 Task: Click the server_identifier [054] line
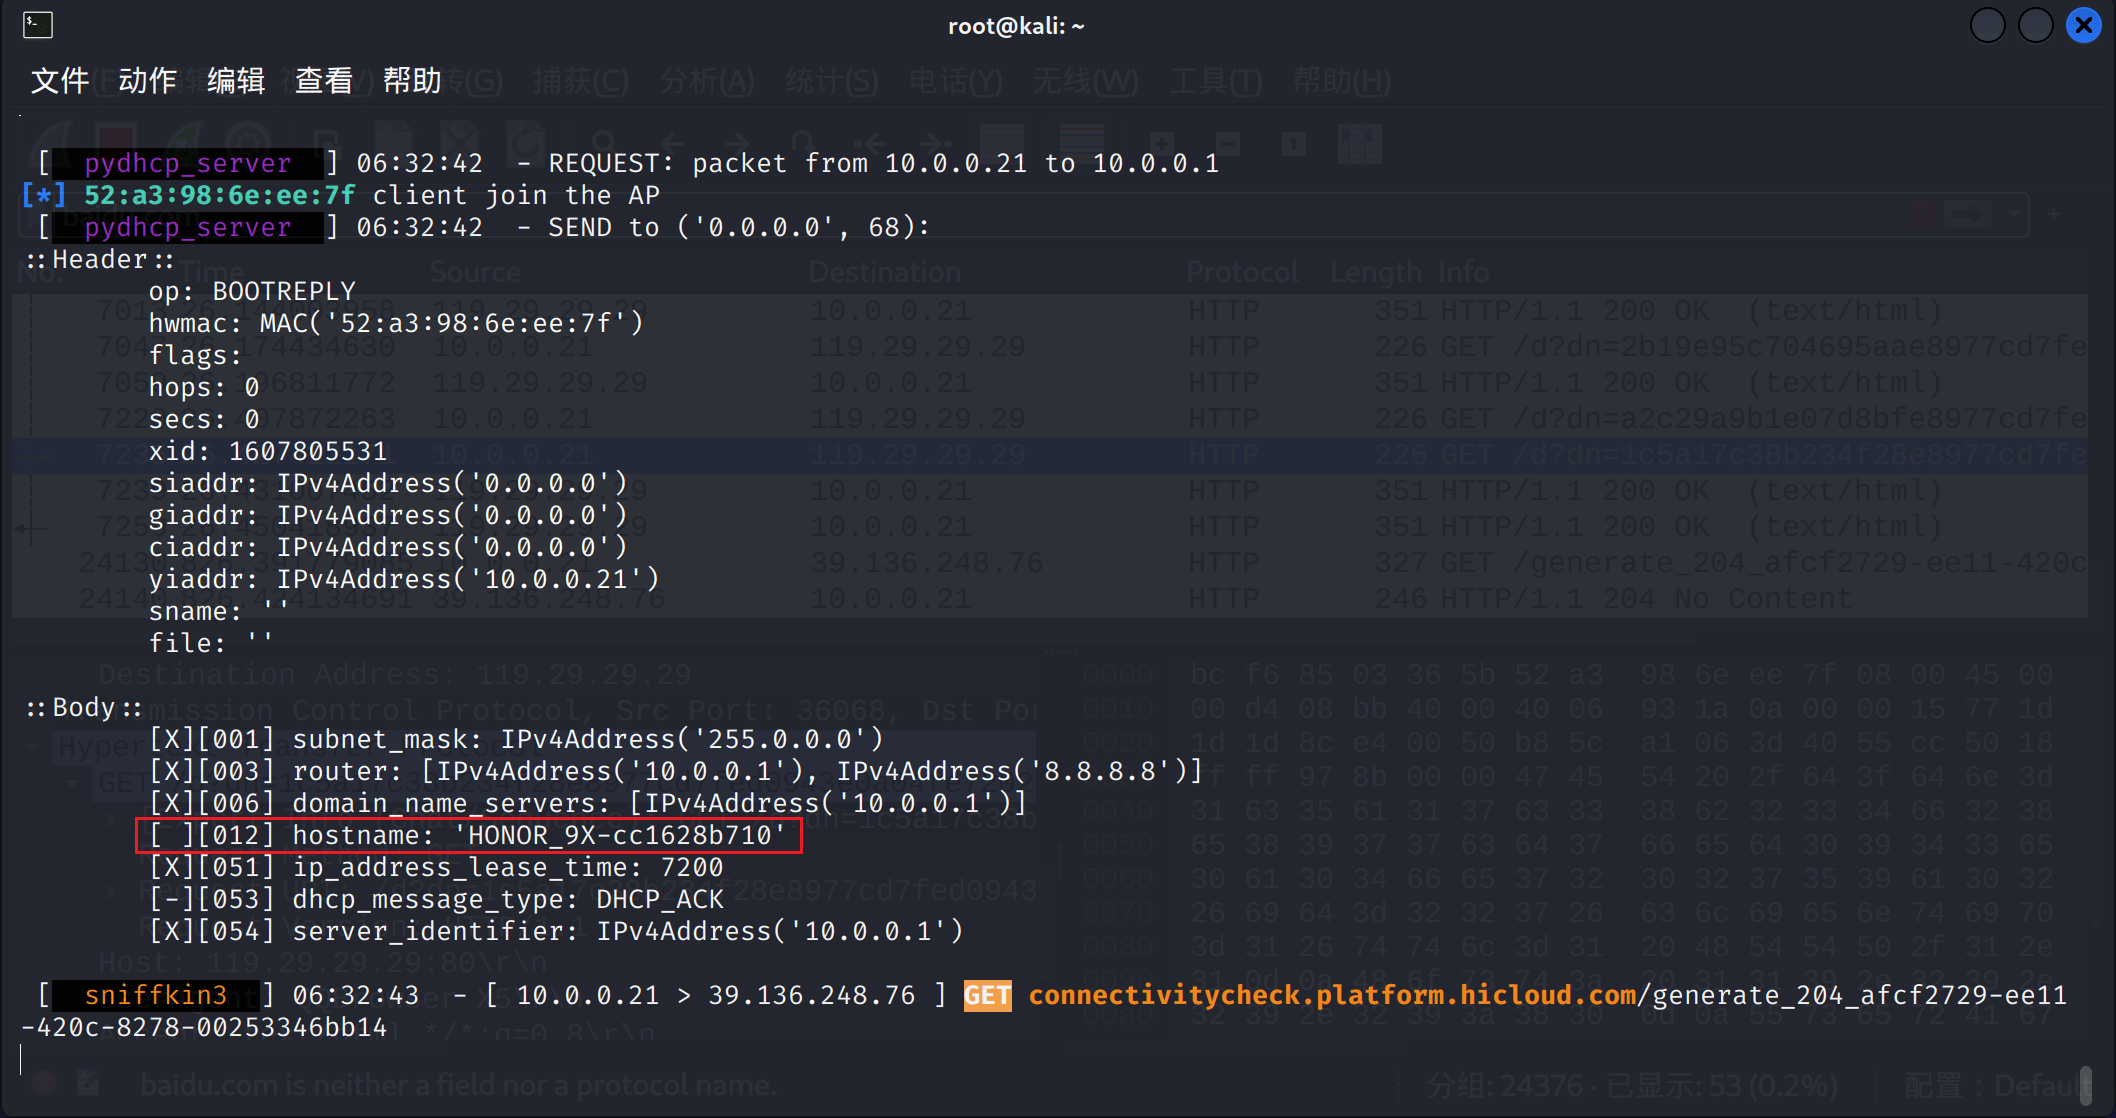556,931
